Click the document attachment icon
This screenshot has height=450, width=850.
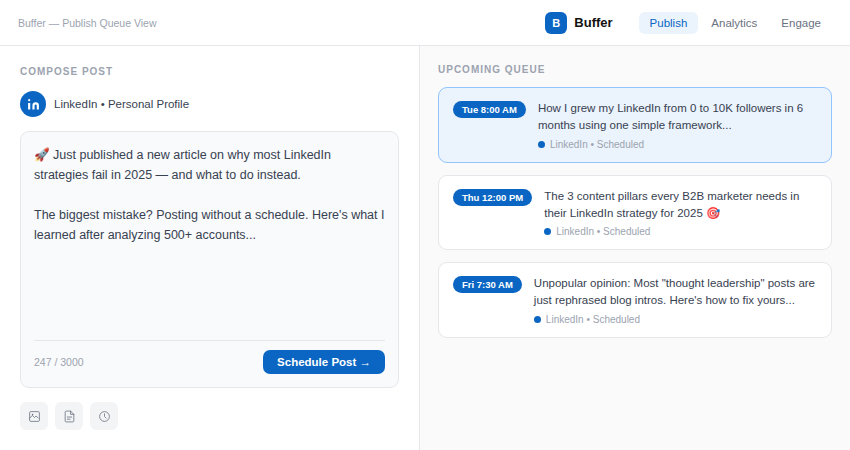pos(69,416)
